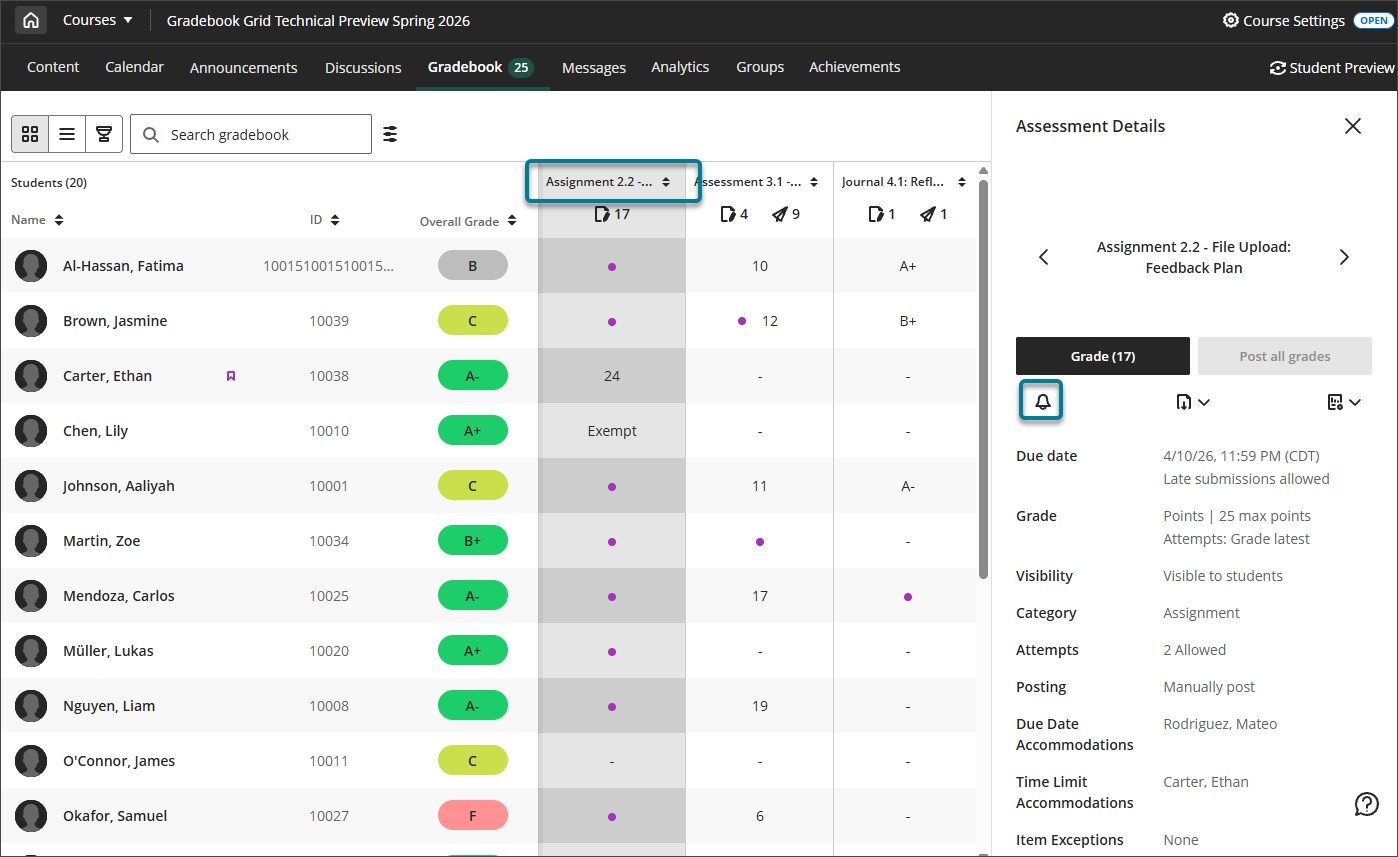Open the Messages tab

[594, 68]
